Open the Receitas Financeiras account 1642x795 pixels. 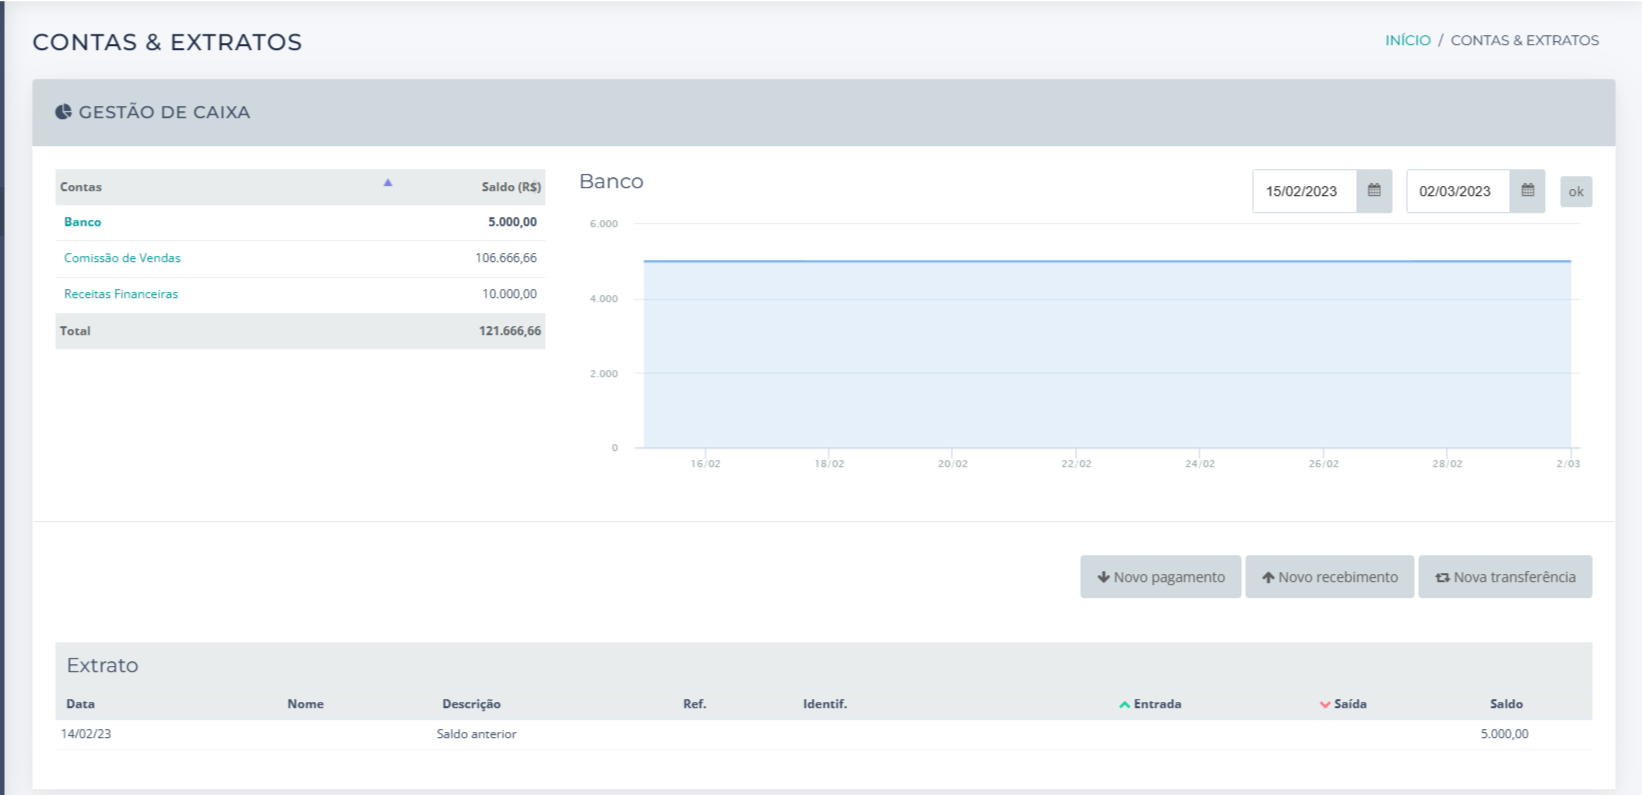click(x=121, y=294)
